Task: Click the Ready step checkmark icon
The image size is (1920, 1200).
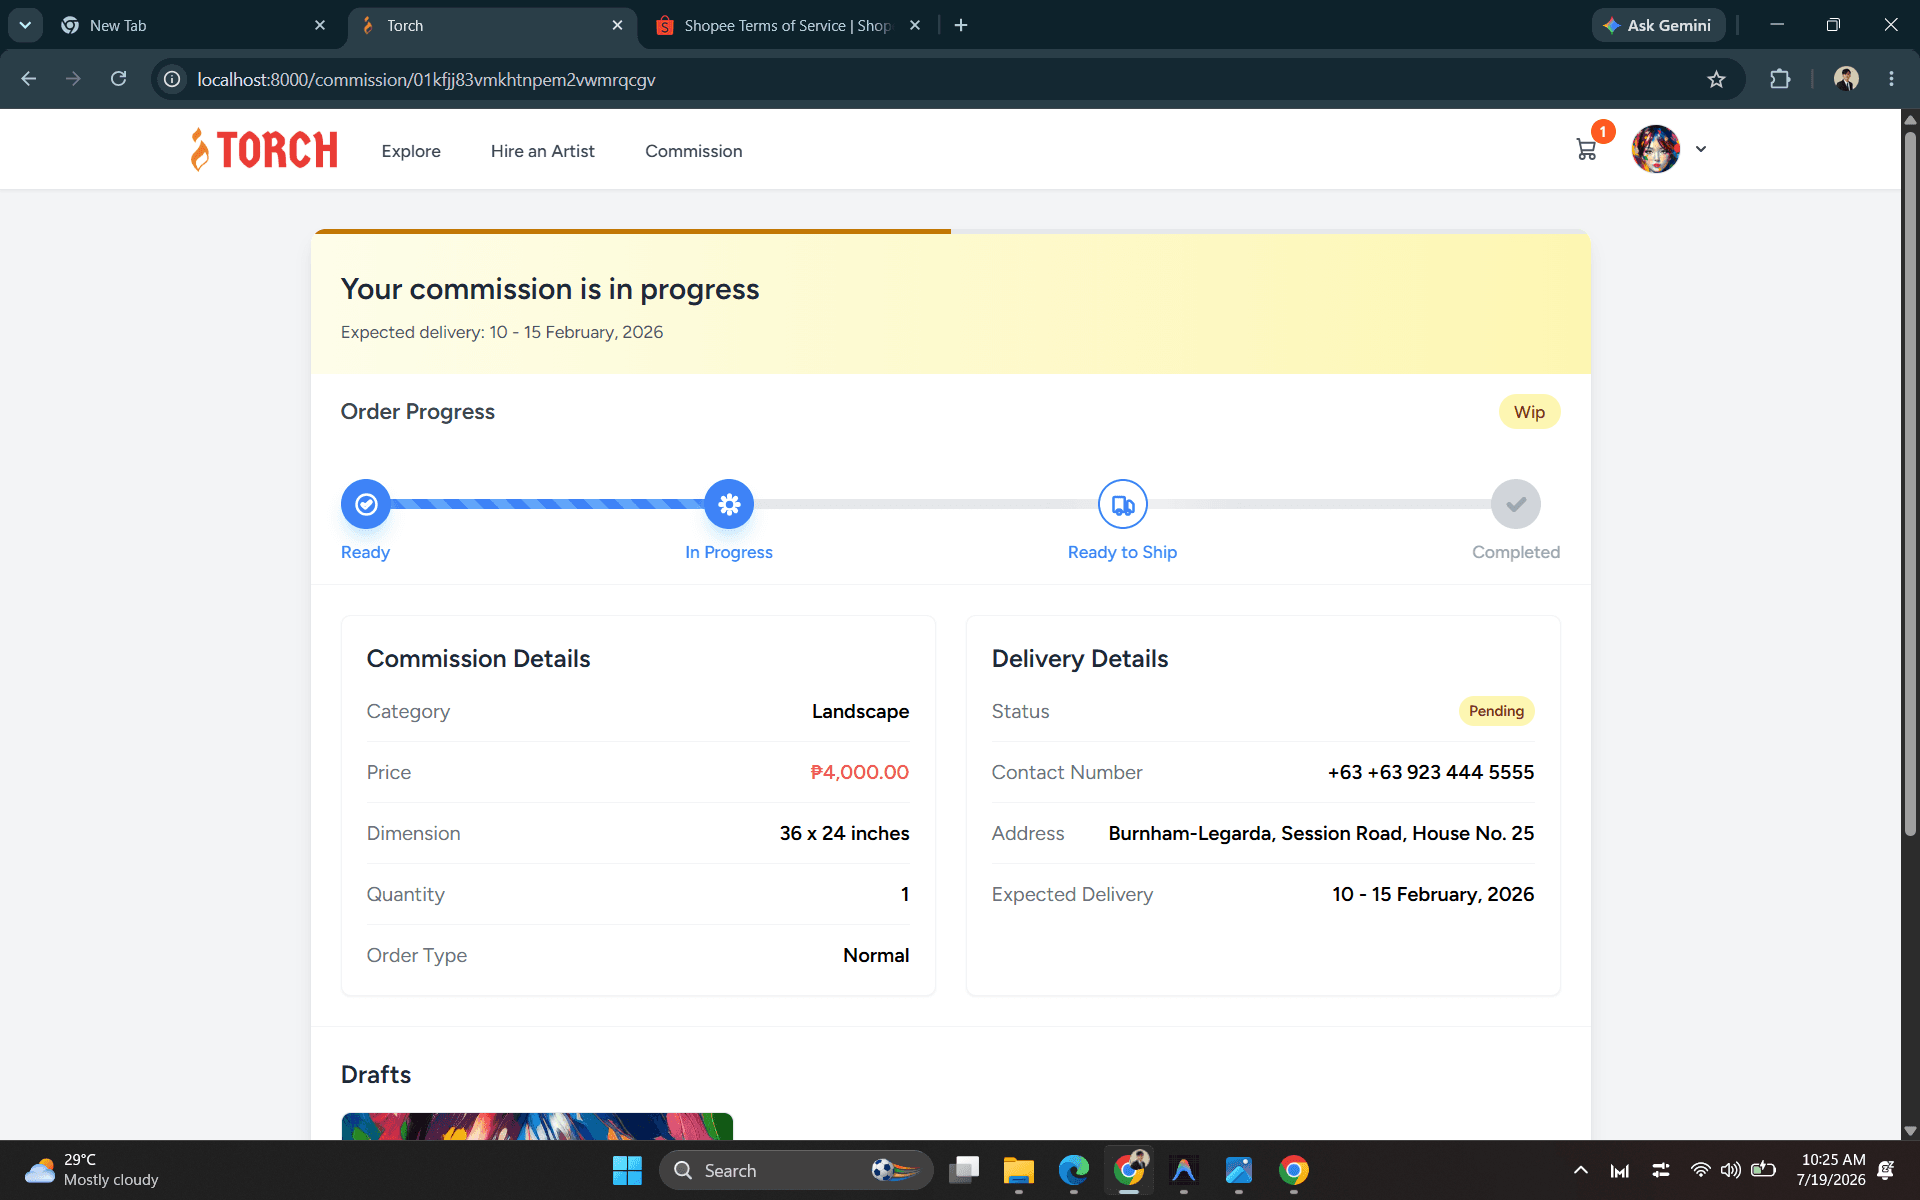Action: 366,504
